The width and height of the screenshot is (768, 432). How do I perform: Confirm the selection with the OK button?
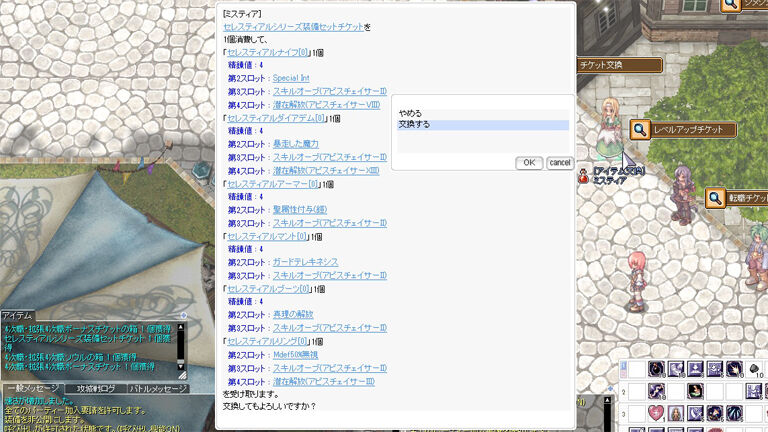[529, 163]
